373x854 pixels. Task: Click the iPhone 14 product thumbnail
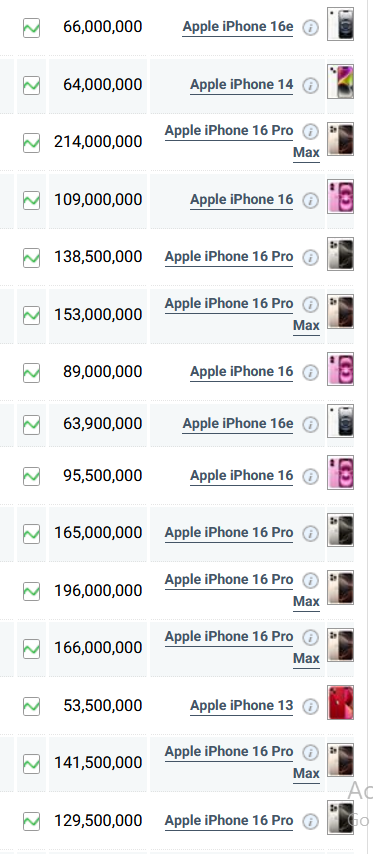340,82
